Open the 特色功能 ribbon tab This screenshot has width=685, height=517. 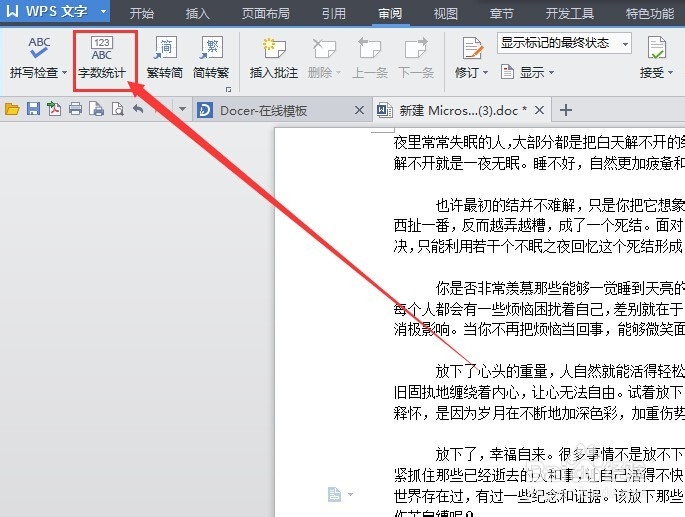click(650, 14)
